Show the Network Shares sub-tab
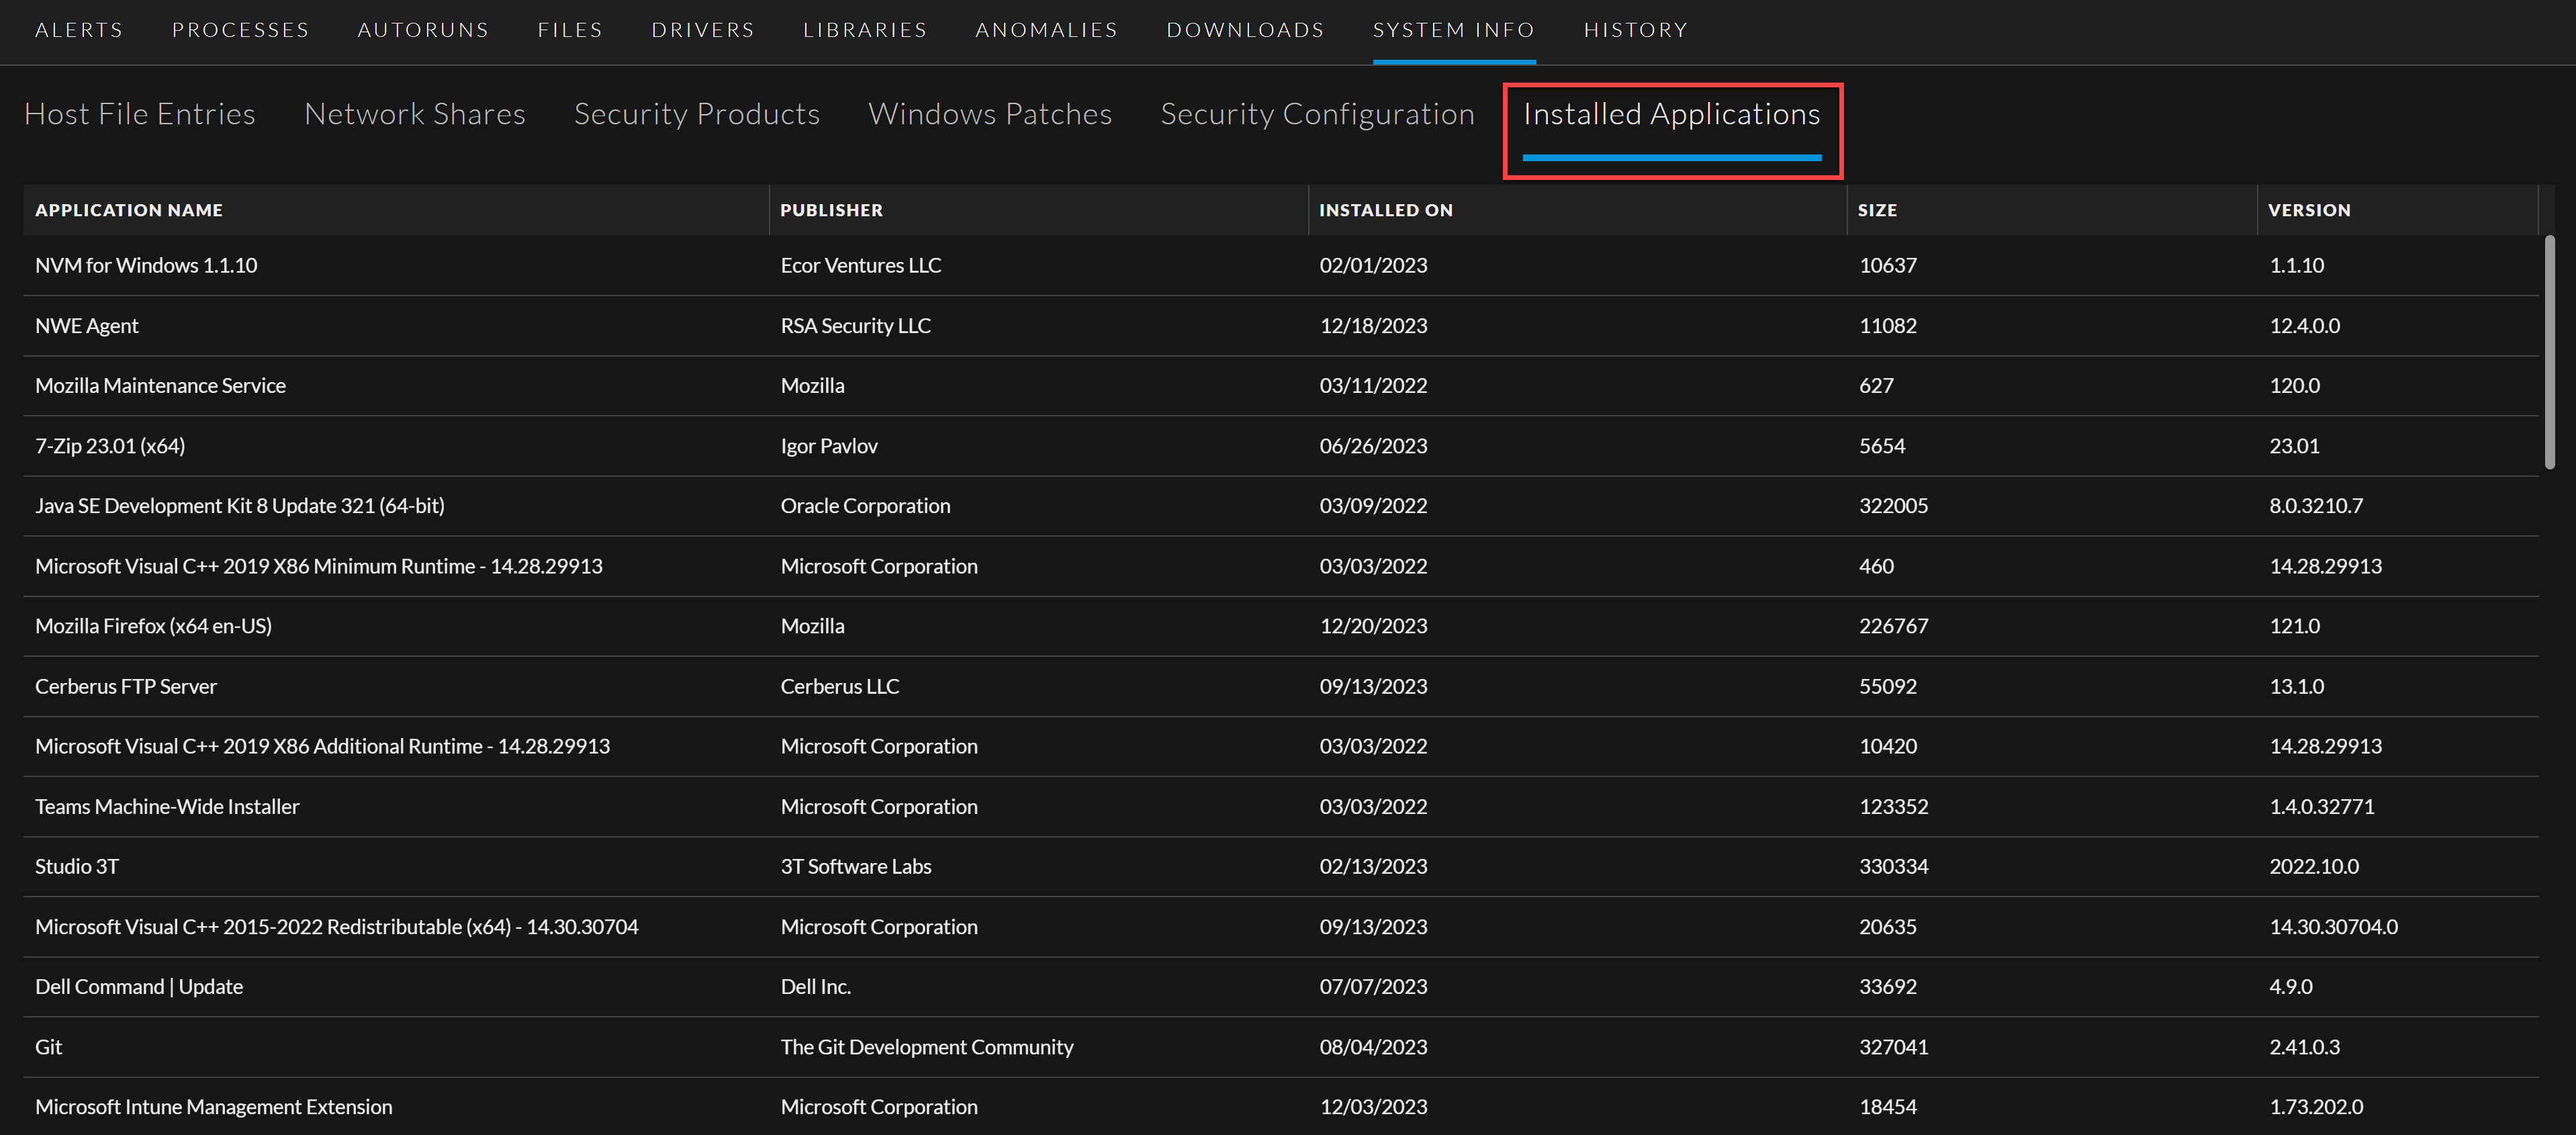This screenshot has height=1135, width=2576. pyautogui.click(x=415, y=114)
